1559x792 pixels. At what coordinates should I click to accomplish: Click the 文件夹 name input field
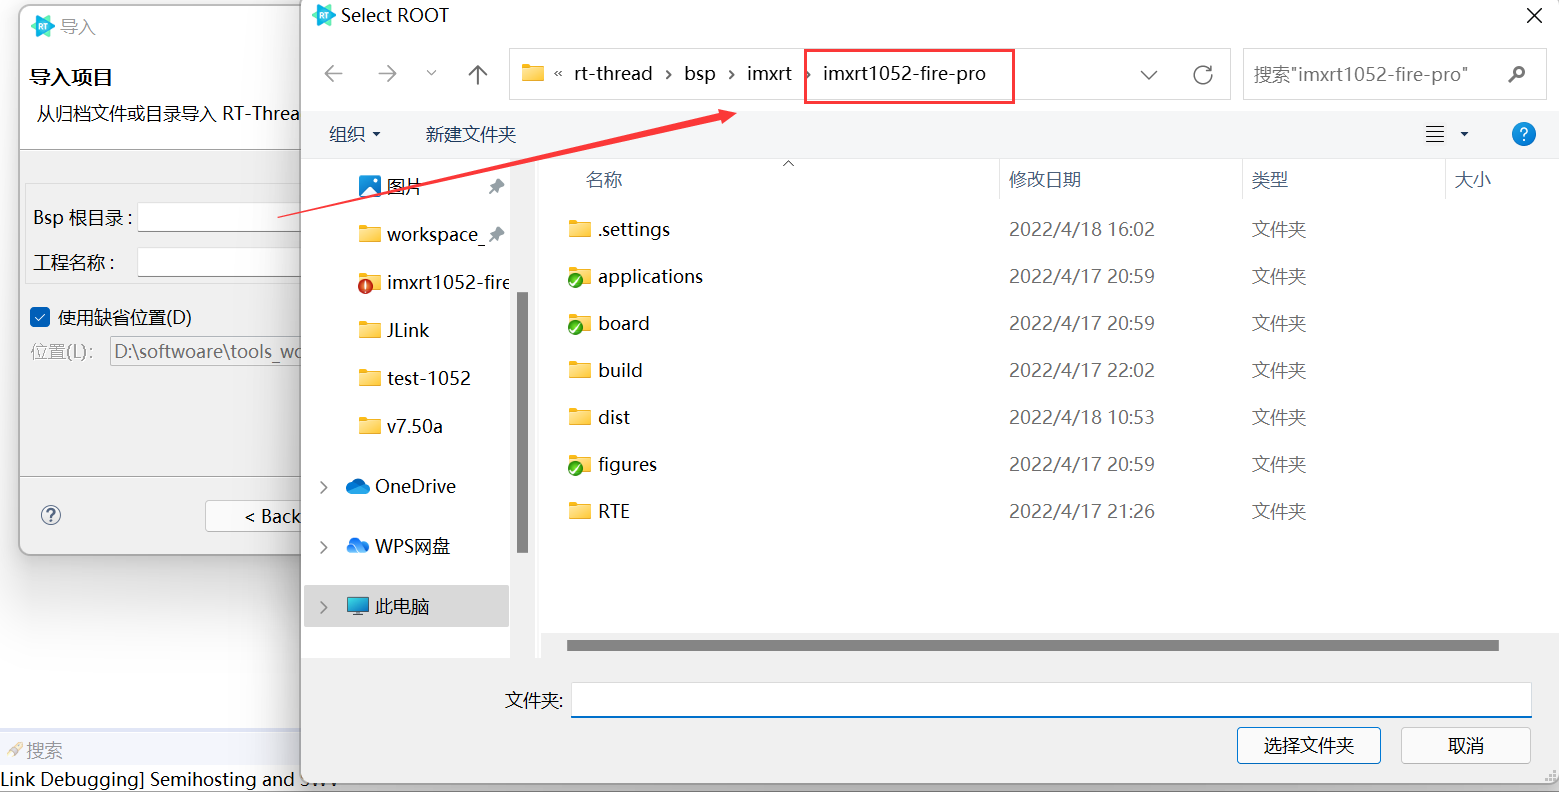click(x=1050, y=700)
